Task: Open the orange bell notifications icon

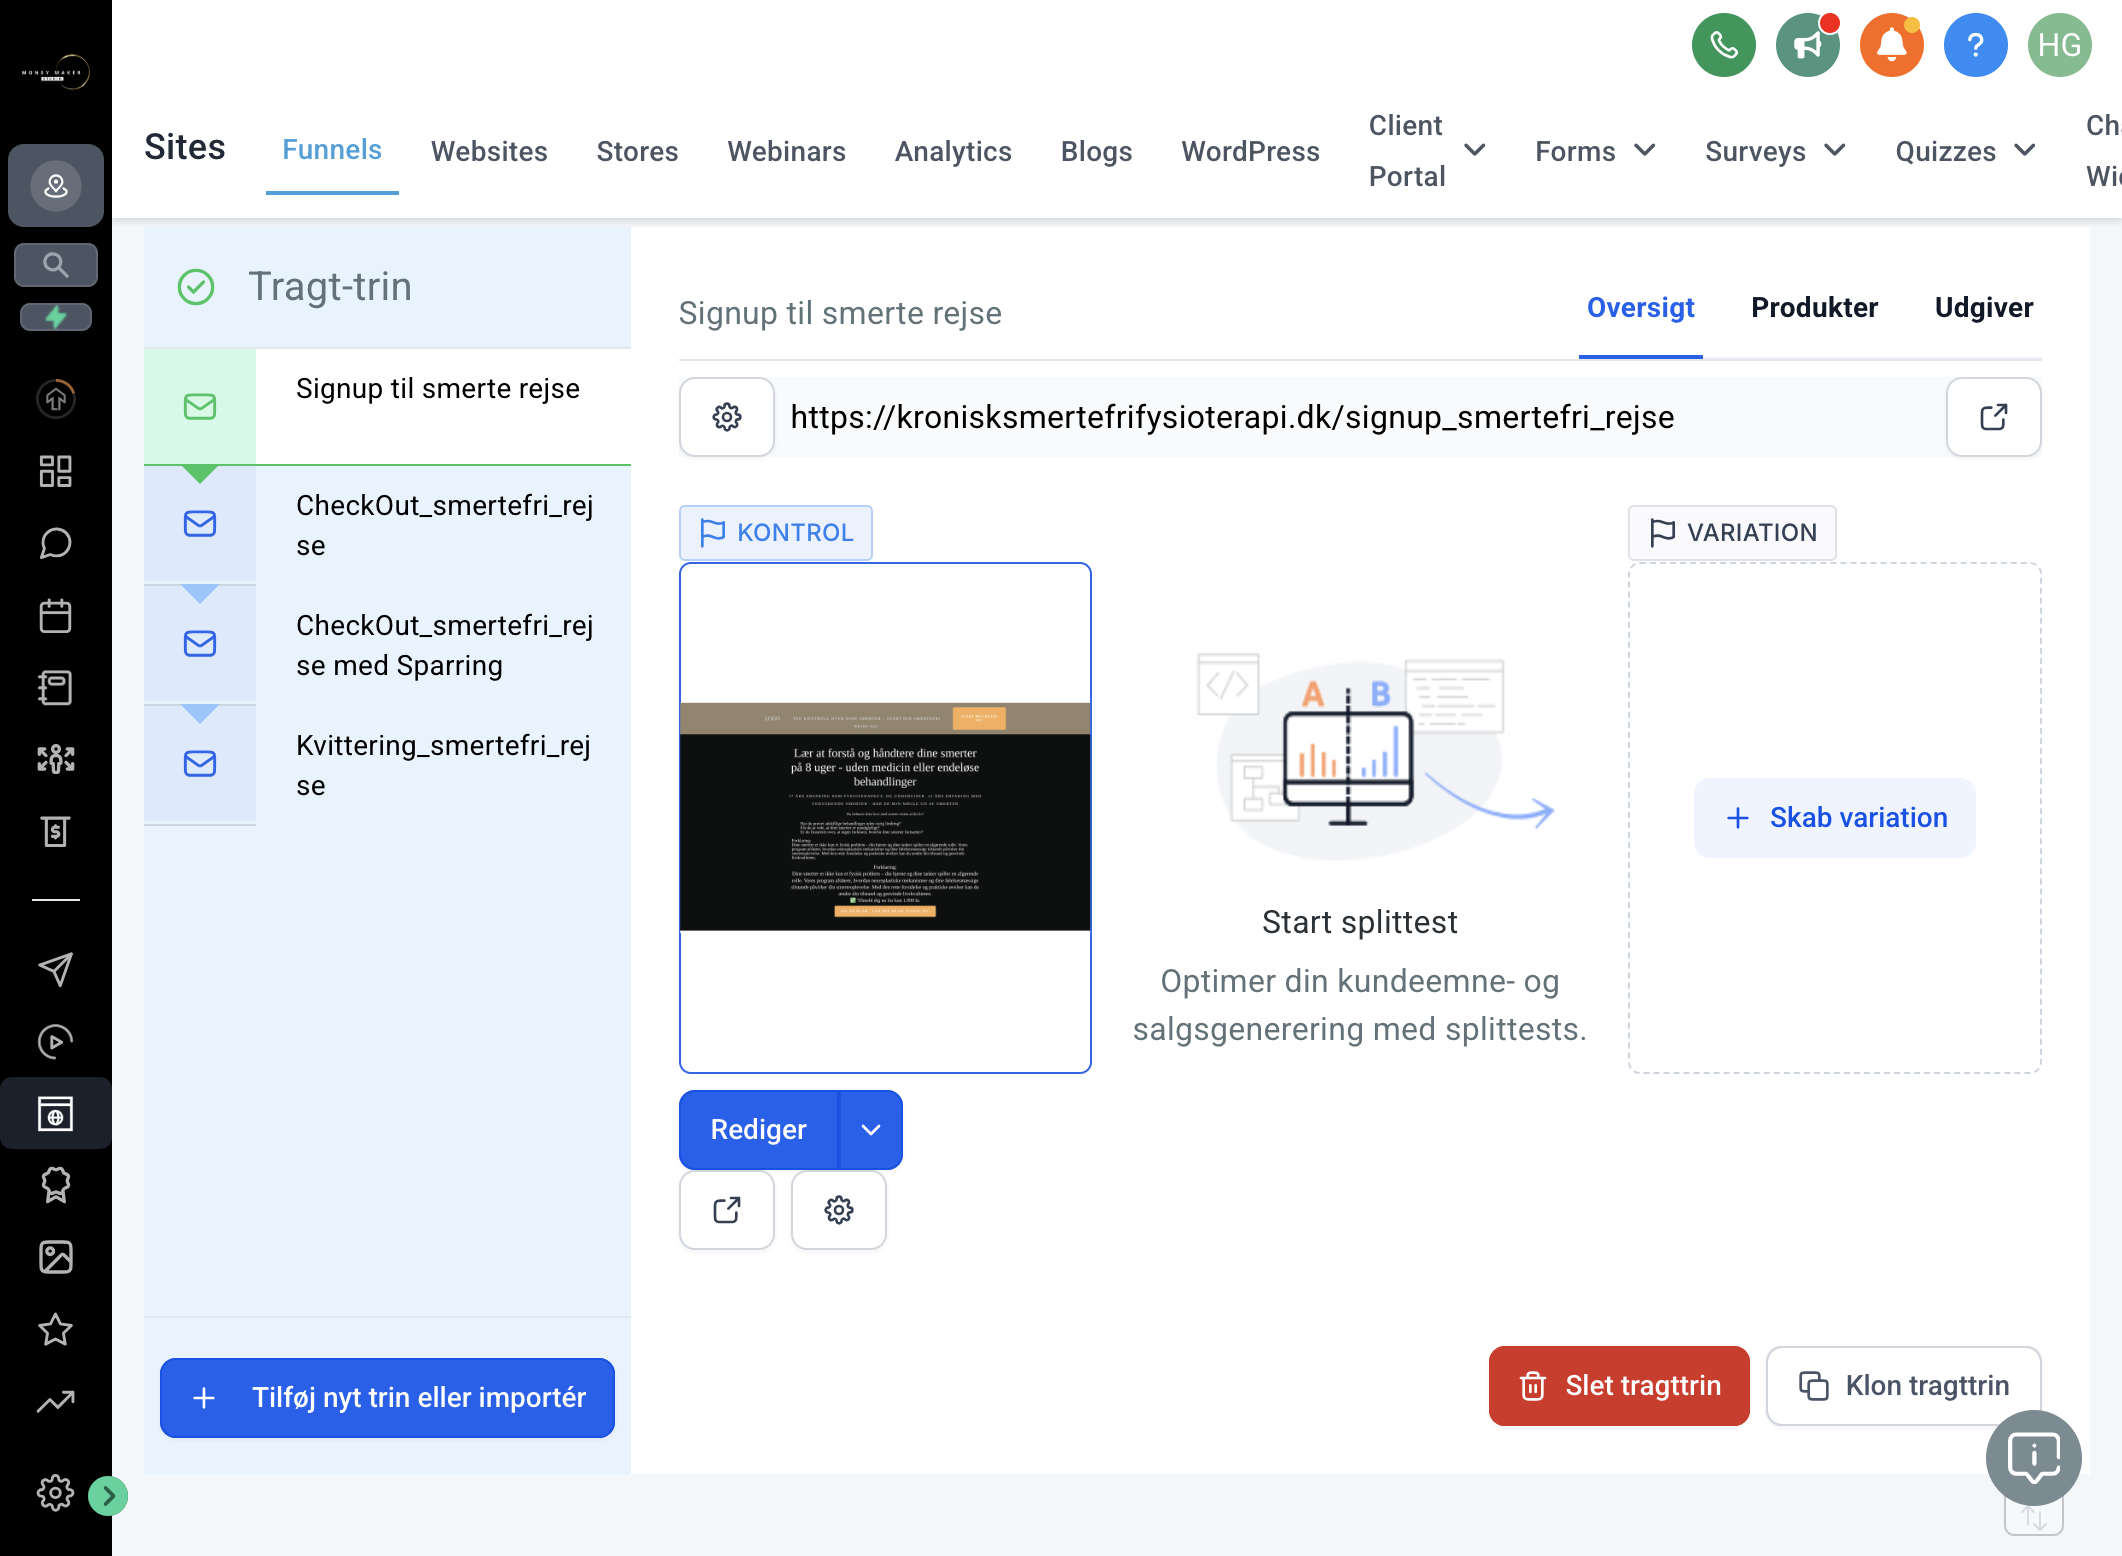Action: (1891, 45)
